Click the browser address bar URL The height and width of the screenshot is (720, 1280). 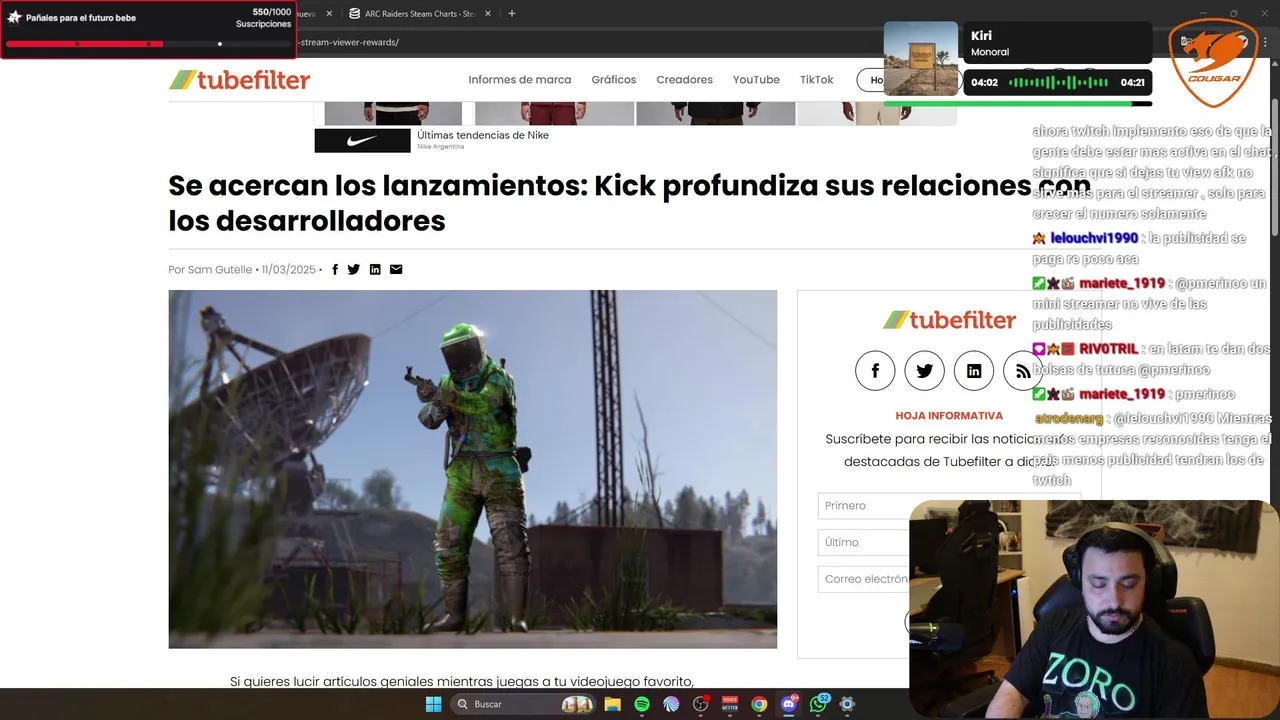coord(350,43)
